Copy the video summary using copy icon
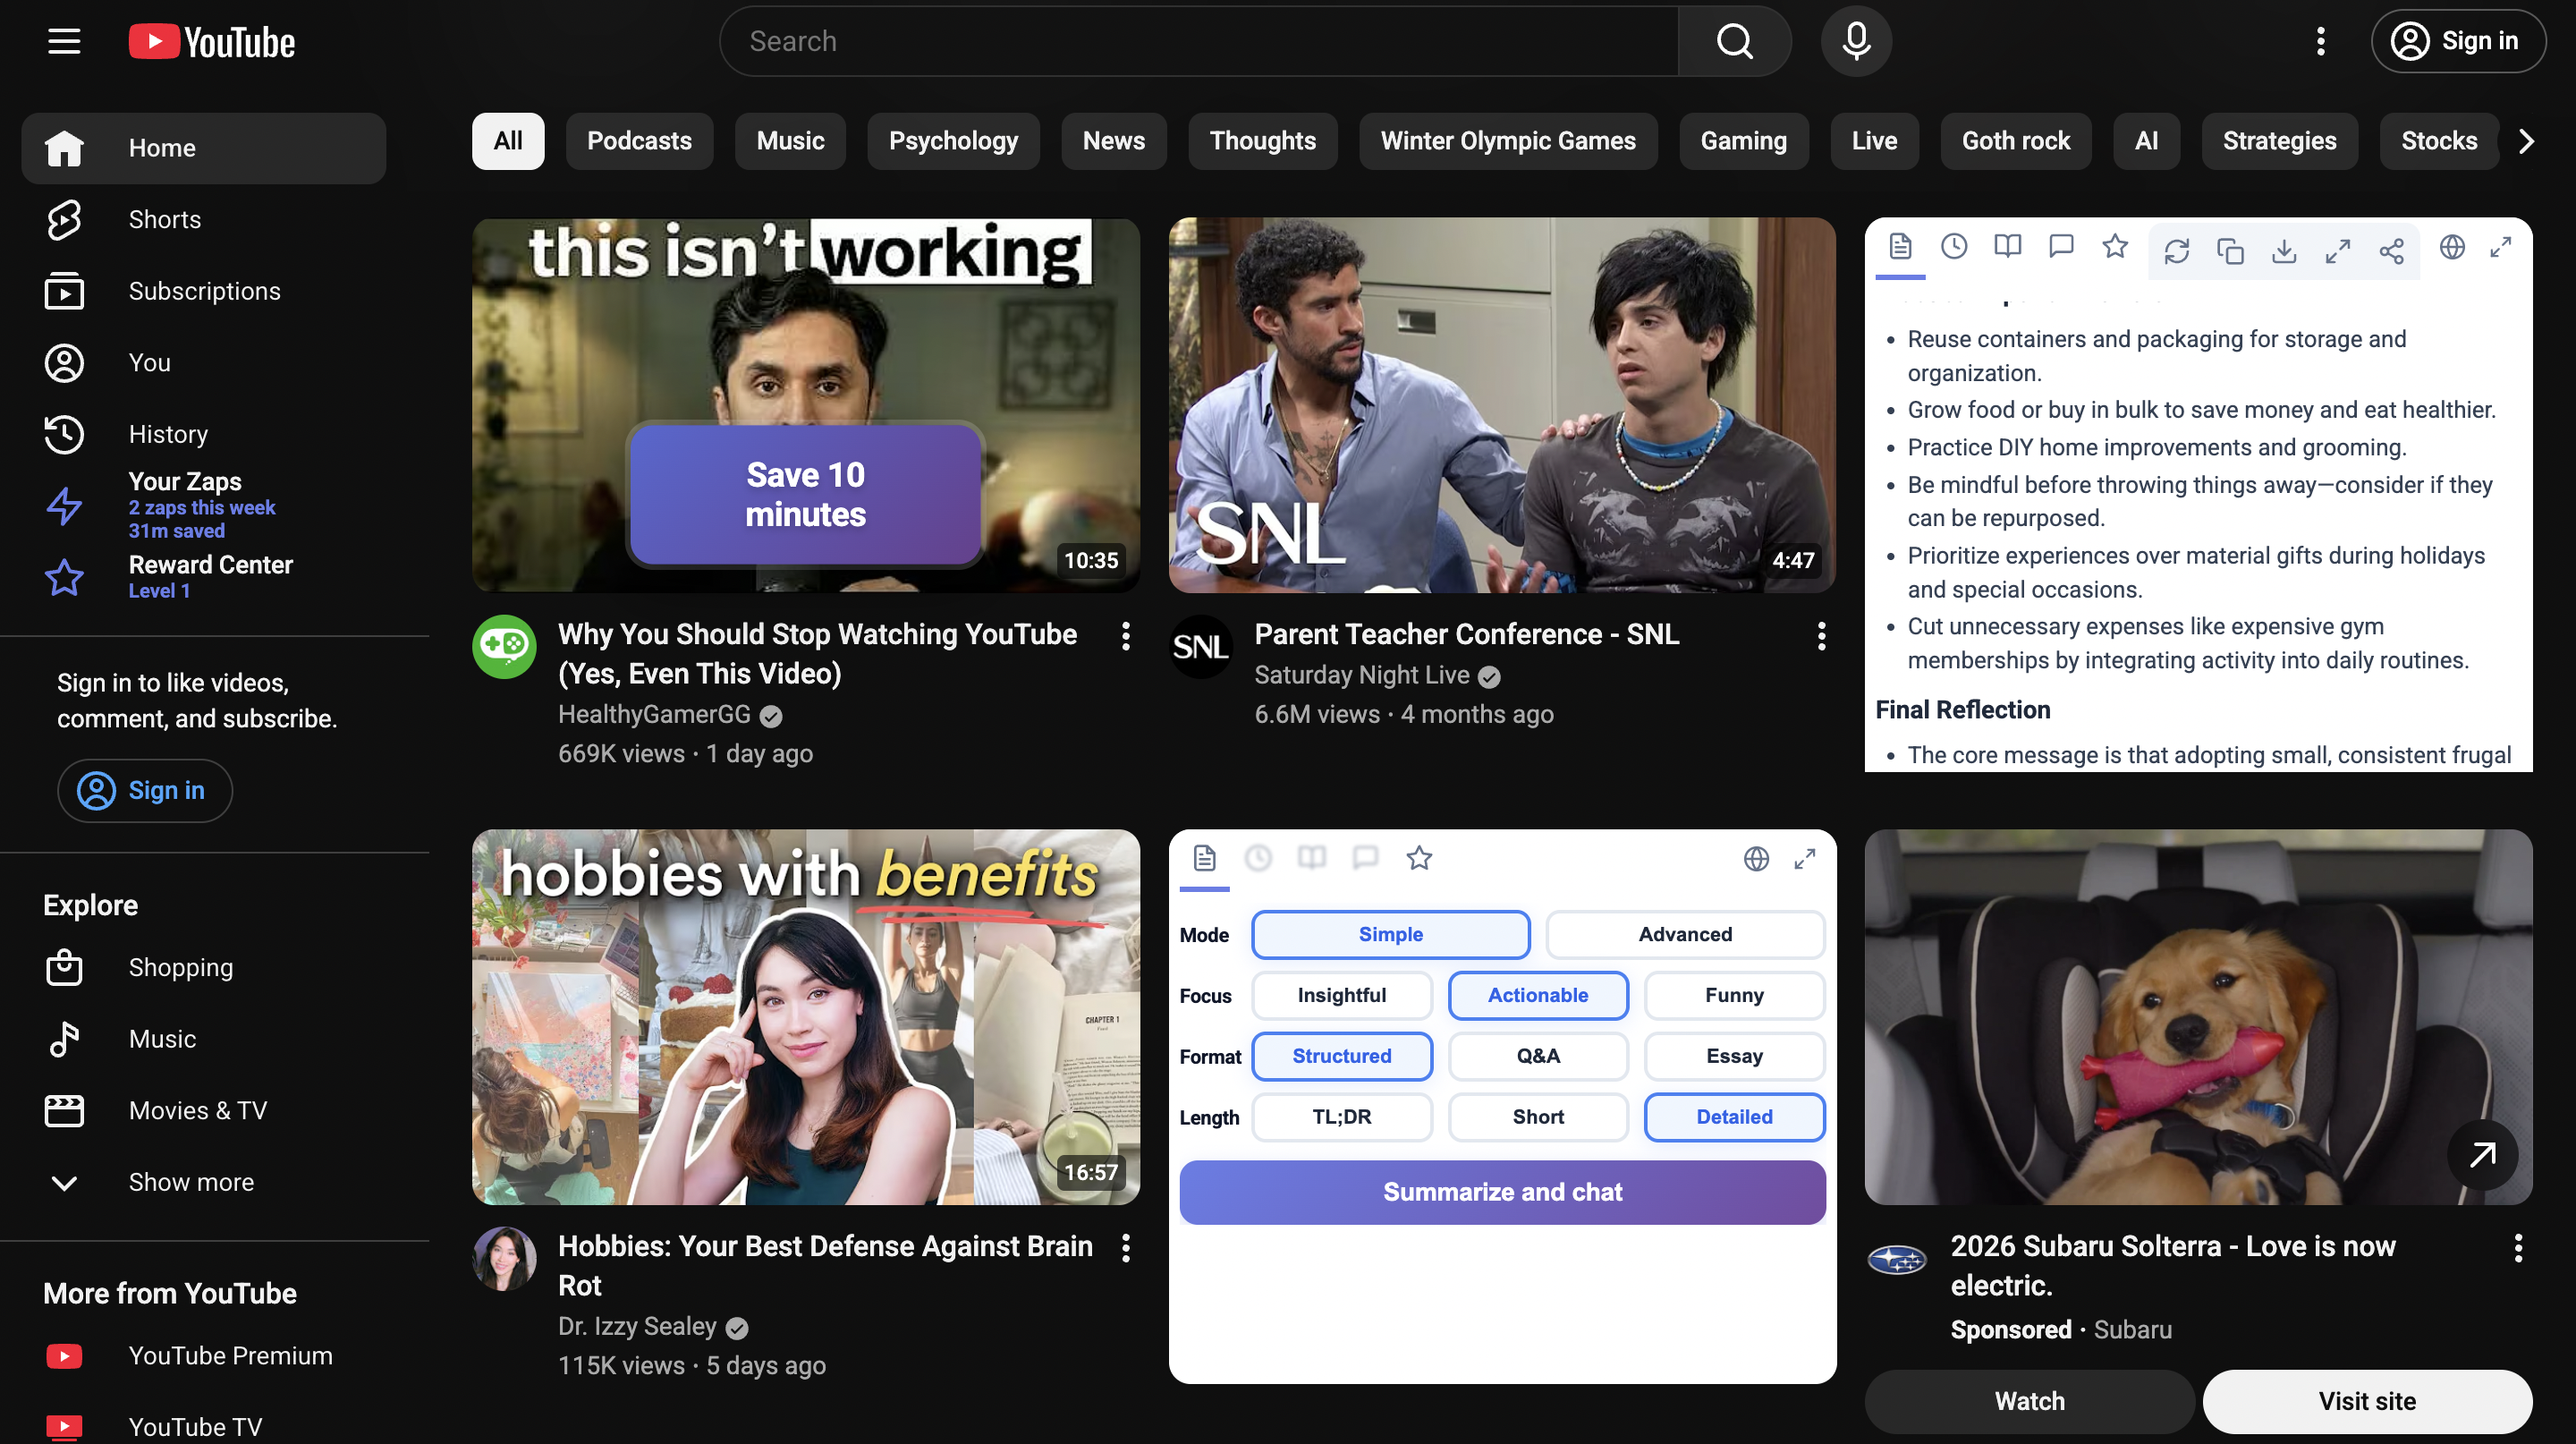Image resolution: width=2576 pixels, height=1444 pixels. pyautogui.click(x=2230, y=252)
